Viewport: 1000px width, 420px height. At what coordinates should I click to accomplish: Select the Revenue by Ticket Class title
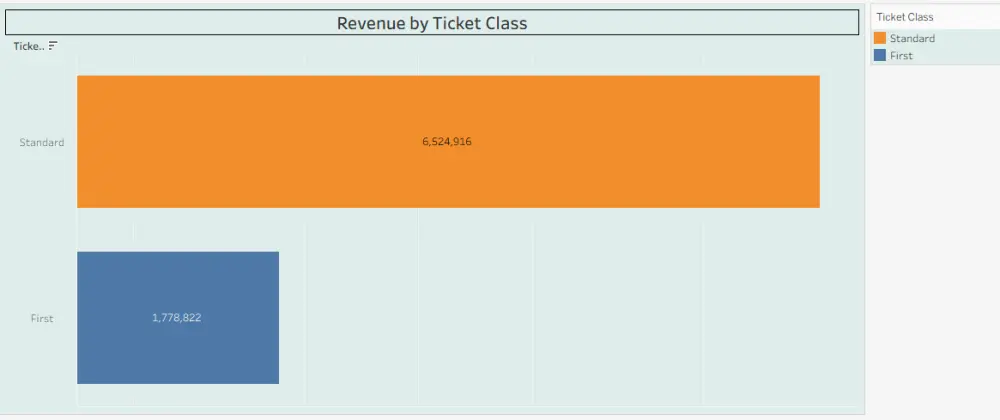click(432, 23)
